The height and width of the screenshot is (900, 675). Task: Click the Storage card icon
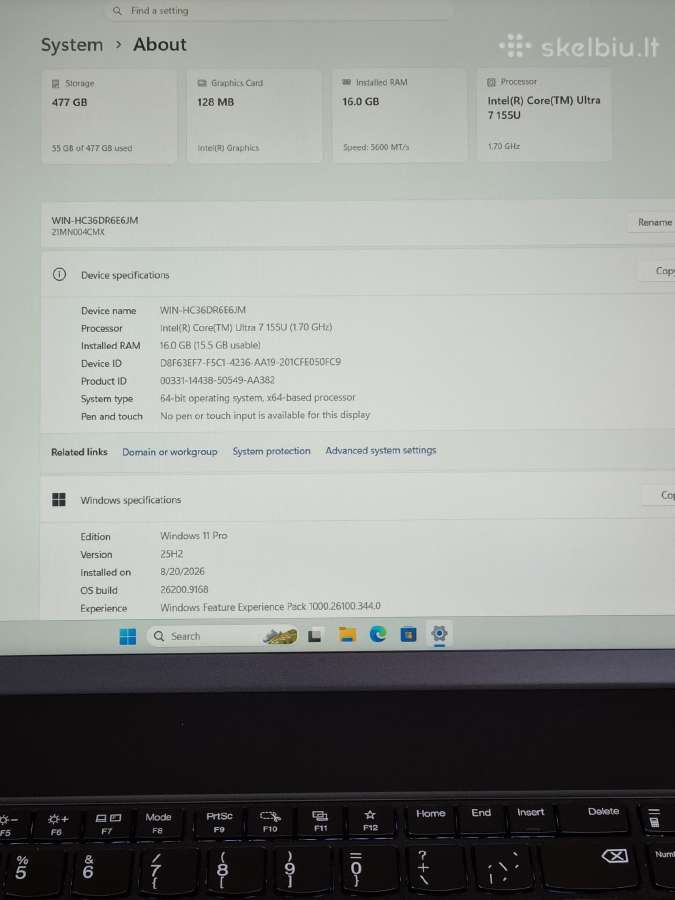[56, 84]
